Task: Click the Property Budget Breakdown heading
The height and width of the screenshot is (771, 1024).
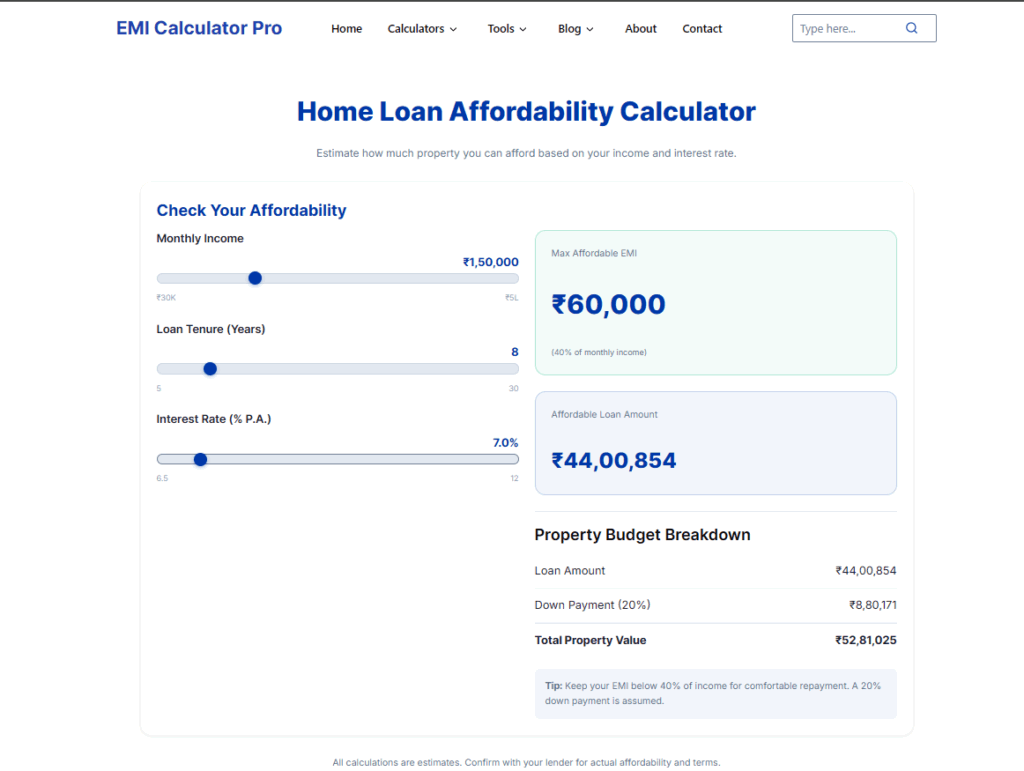Action: click(x=642, y=534)
